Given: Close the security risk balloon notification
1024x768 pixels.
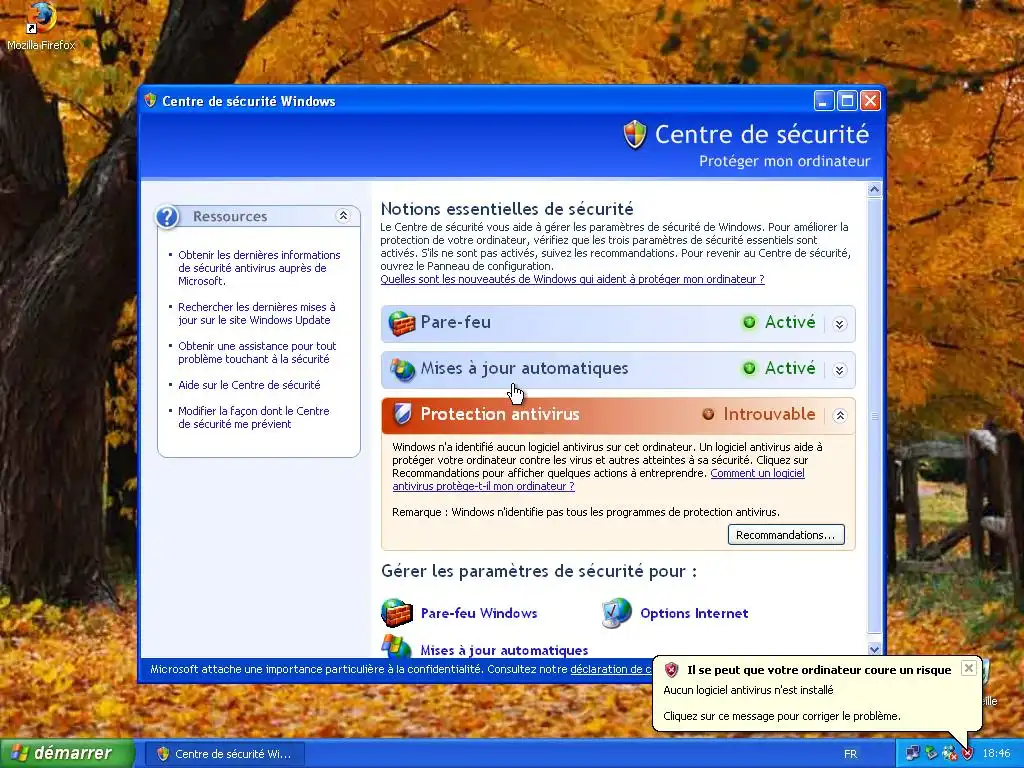Looking at the screenshot, I should pyautogui.click(x=968, y=667).
